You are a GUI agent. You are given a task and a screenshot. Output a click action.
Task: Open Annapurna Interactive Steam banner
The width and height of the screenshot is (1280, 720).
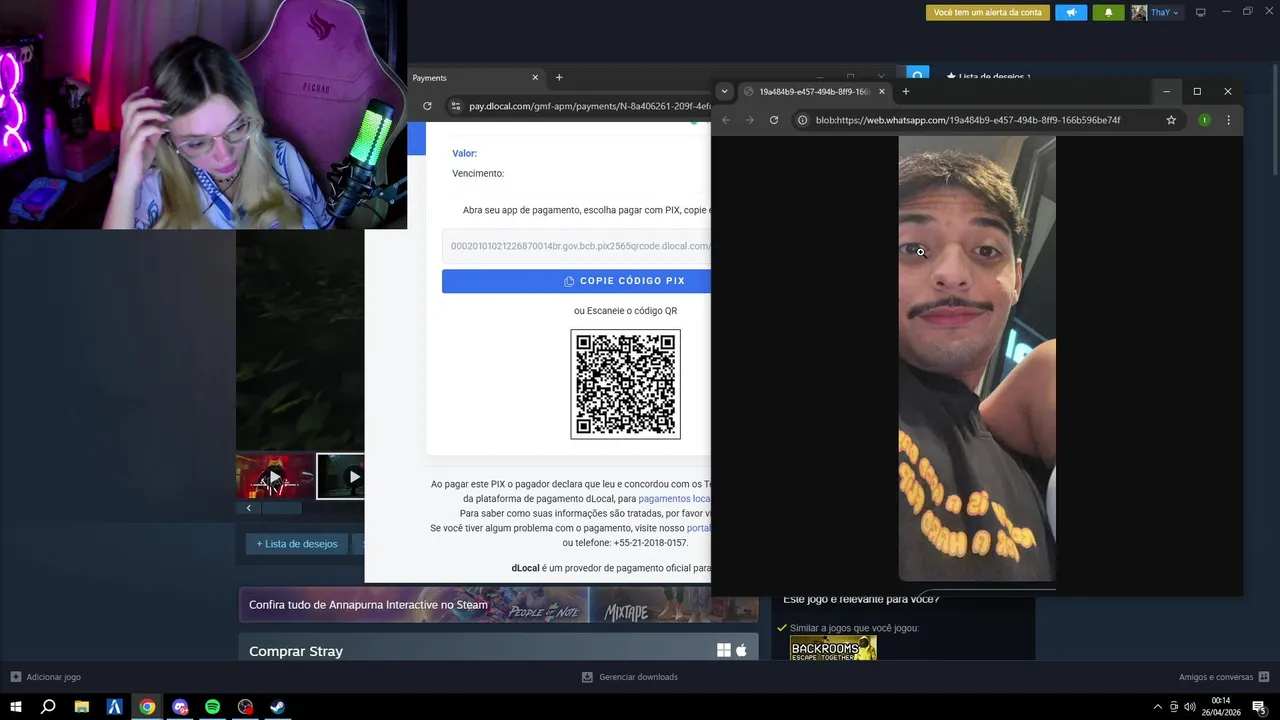click(x=498, y=604)
